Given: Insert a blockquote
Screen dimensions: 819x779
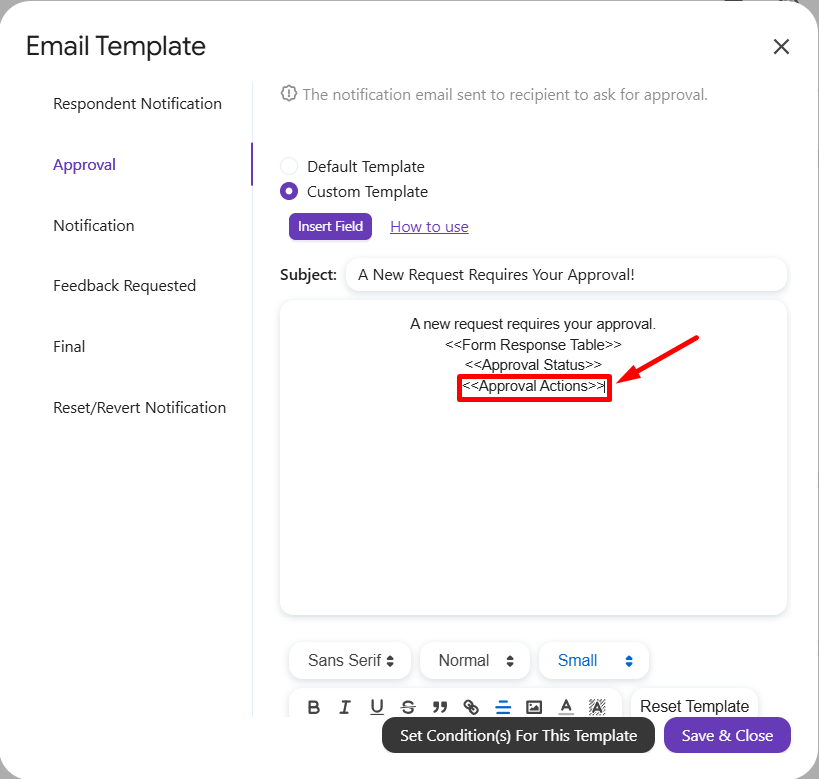Looking at the screenshot, I should (440, 707).
